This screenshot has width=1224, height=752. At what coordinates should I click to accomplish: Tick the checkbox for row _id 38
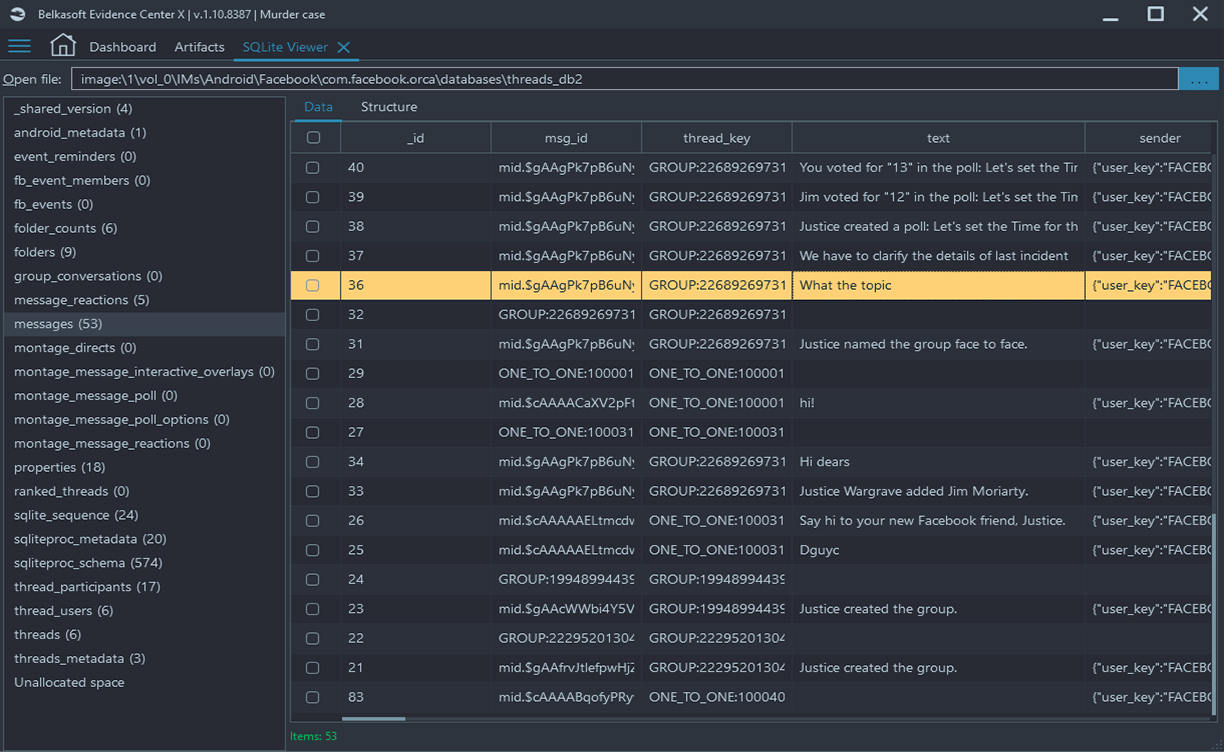313,226
